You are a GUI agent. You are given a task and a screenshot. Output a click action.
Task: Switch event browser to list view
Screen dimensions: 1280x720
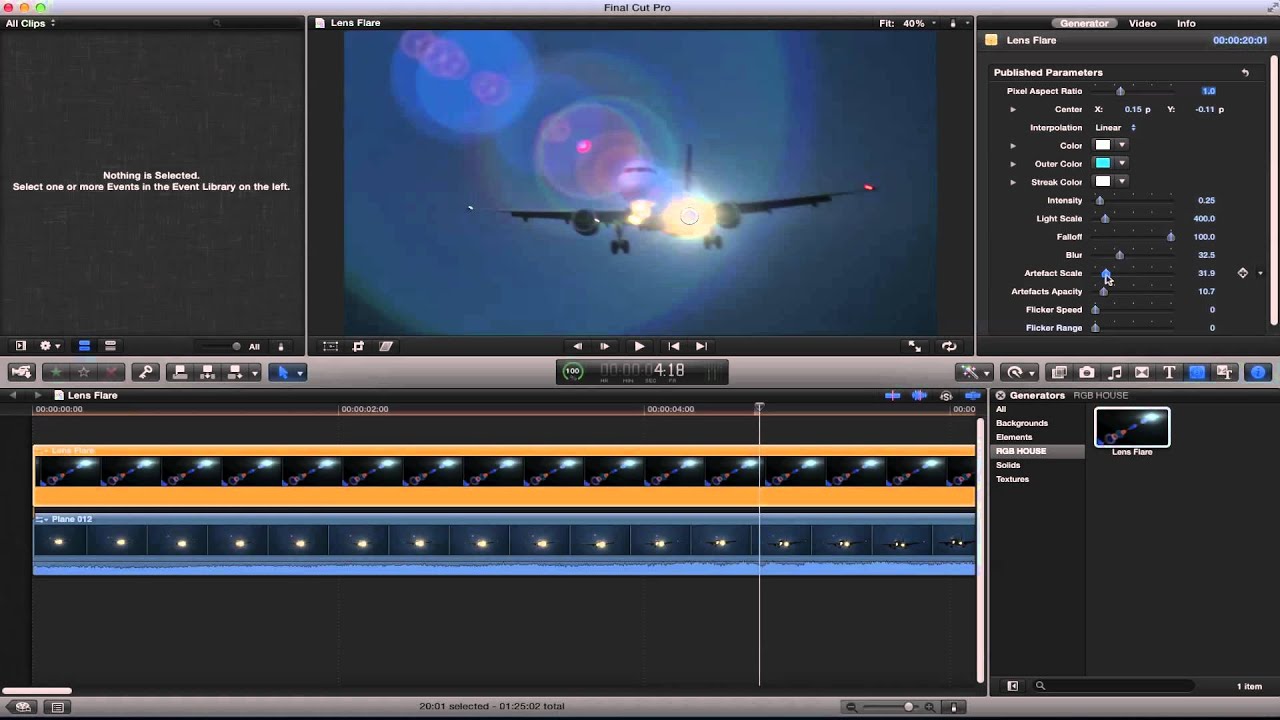110,346
